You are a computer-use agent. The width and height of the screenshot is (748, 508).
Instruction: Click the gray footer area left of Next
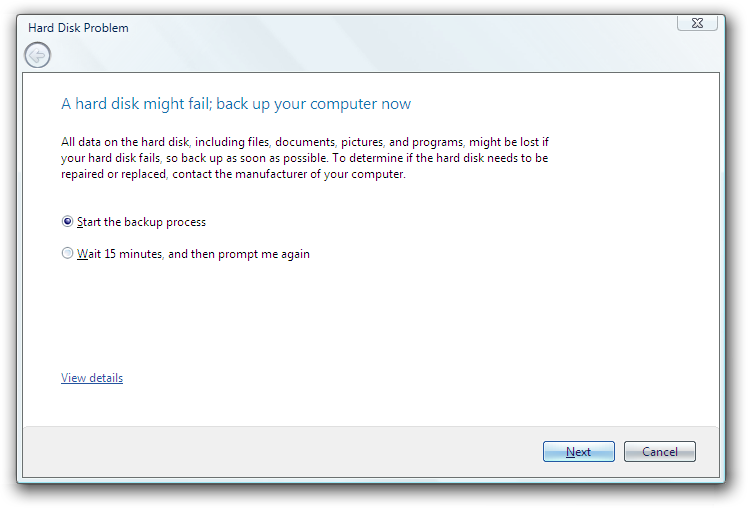pyautogui.click(x=280, y=452)
